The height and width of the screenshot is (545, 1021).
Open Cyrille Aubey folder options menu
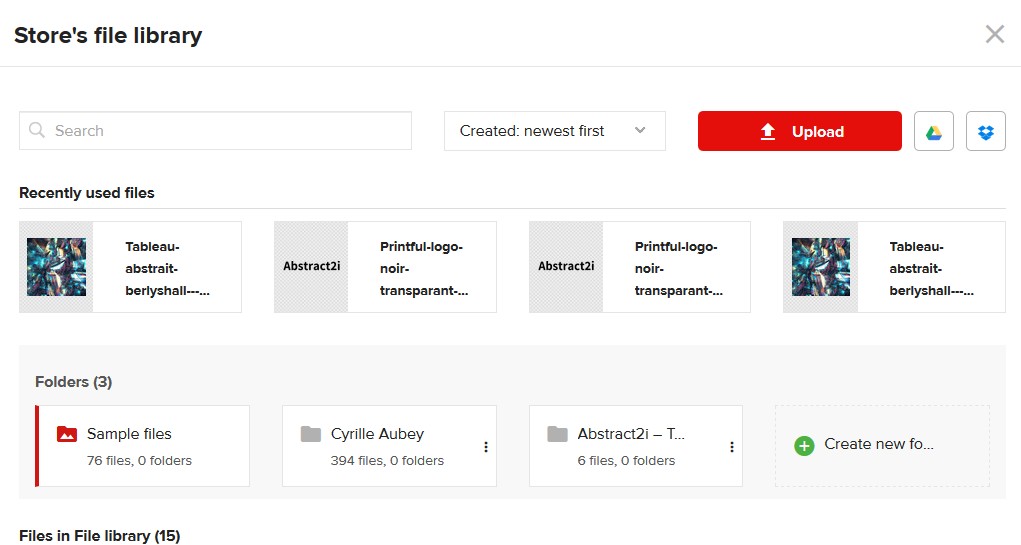[x=486, y=447]
